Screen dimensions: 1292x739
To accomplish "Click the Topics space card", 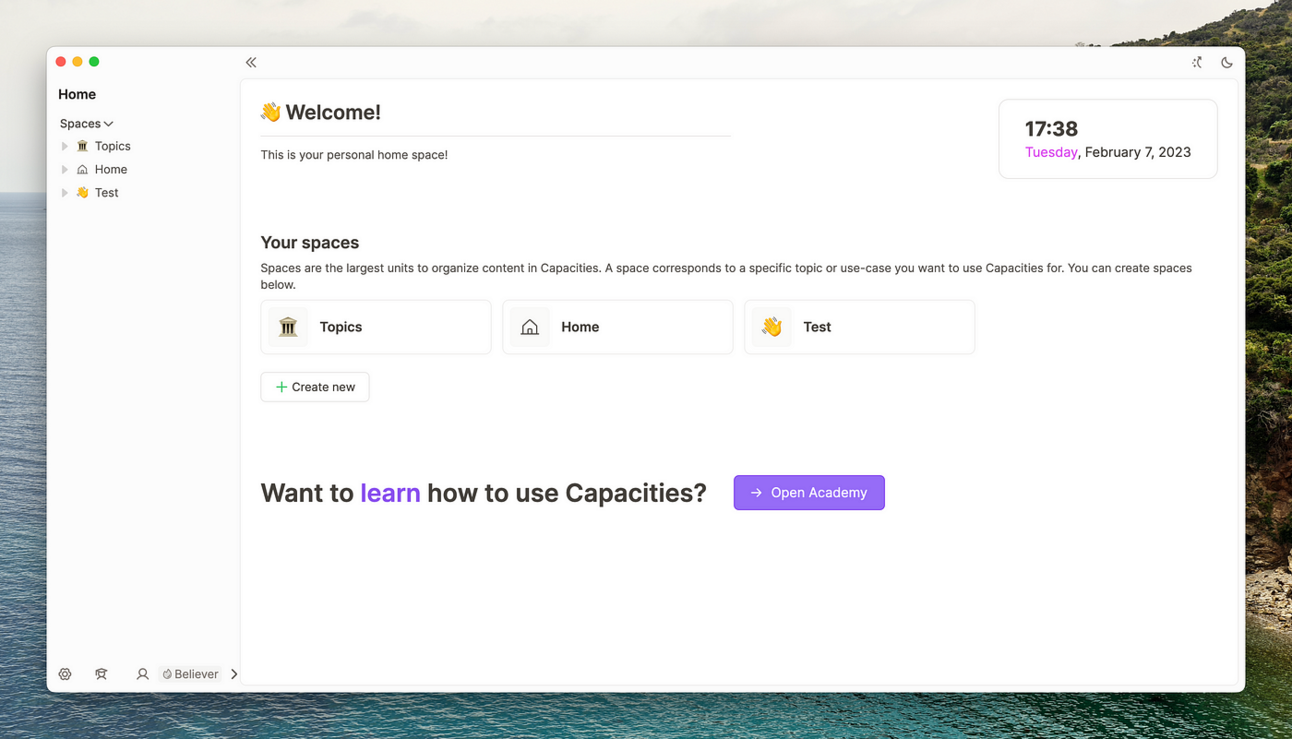I will (375, 326).
